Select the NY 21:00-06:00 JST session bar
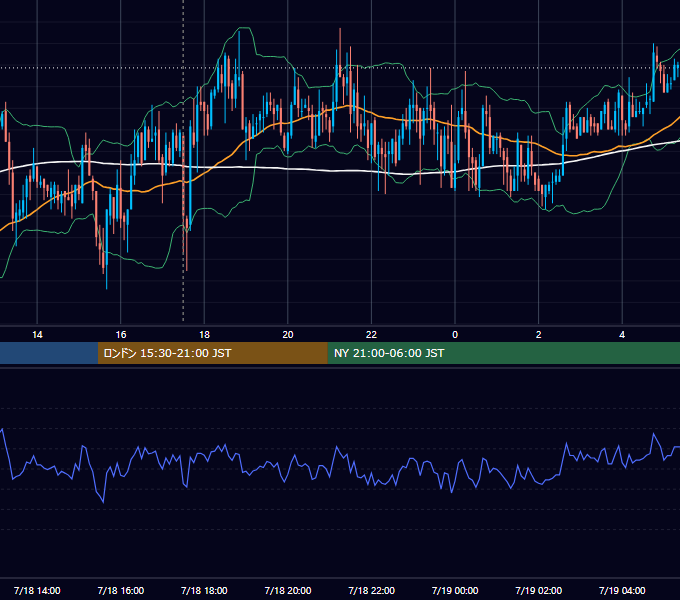 click(503, 353)
